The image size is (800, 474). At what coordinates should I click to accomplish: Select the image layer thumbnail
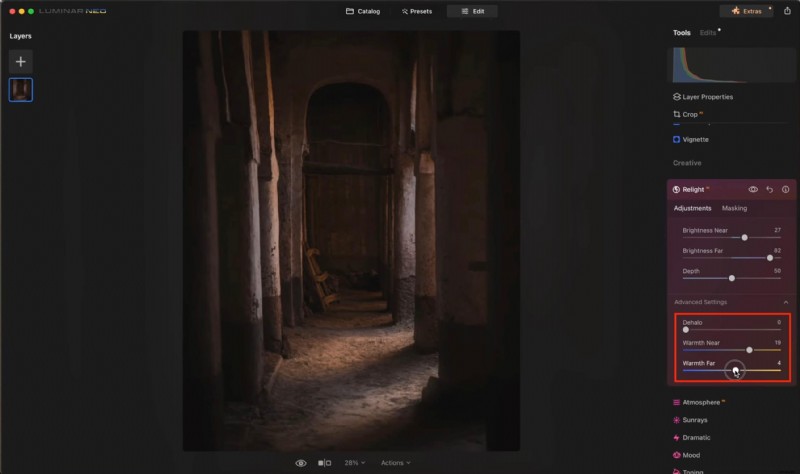[20, 90]
